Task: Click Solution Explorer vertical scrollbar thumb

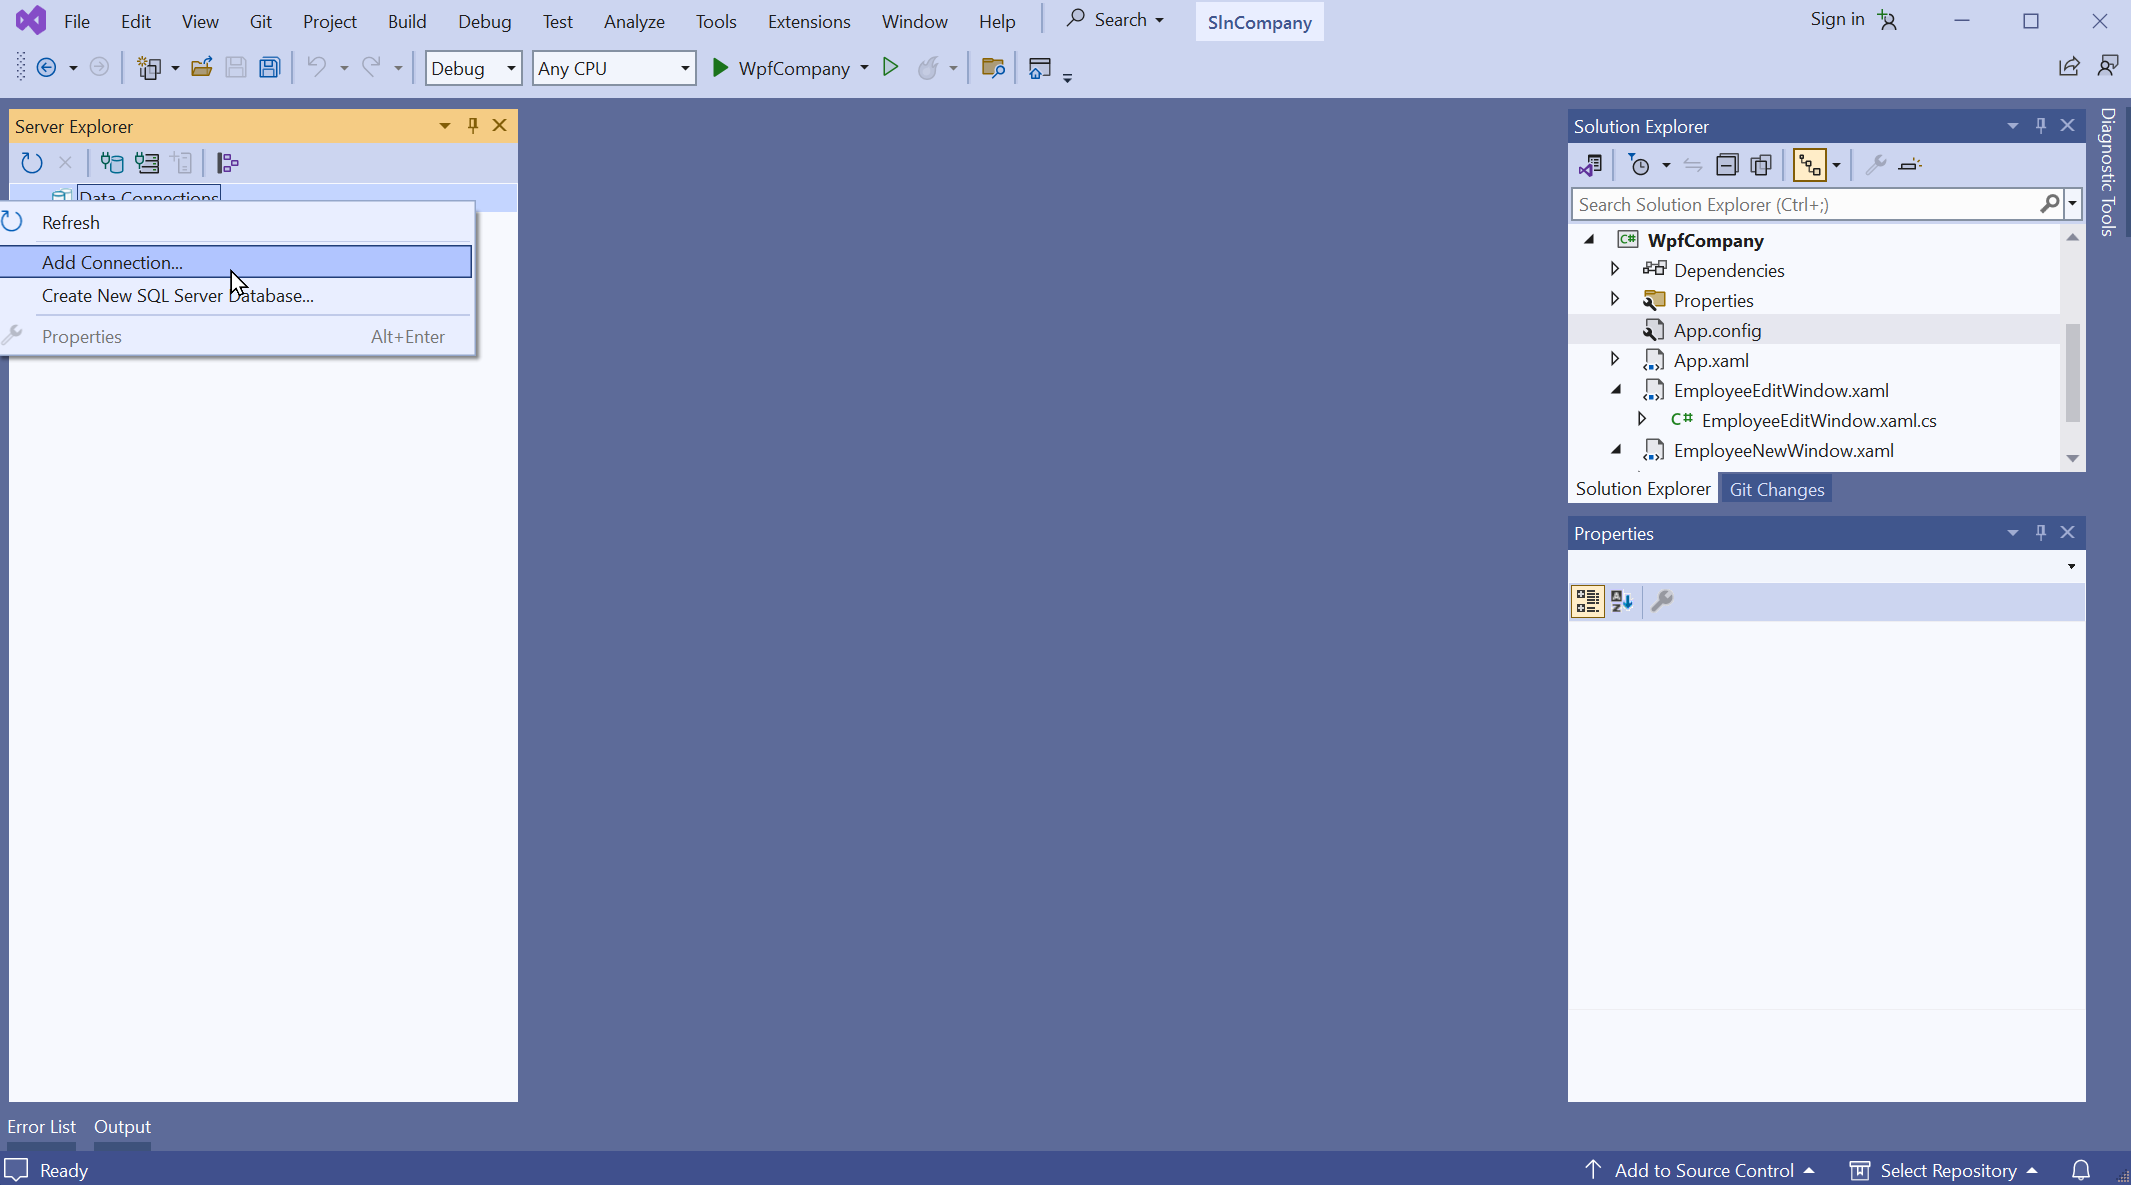Action: point(2072,372)
